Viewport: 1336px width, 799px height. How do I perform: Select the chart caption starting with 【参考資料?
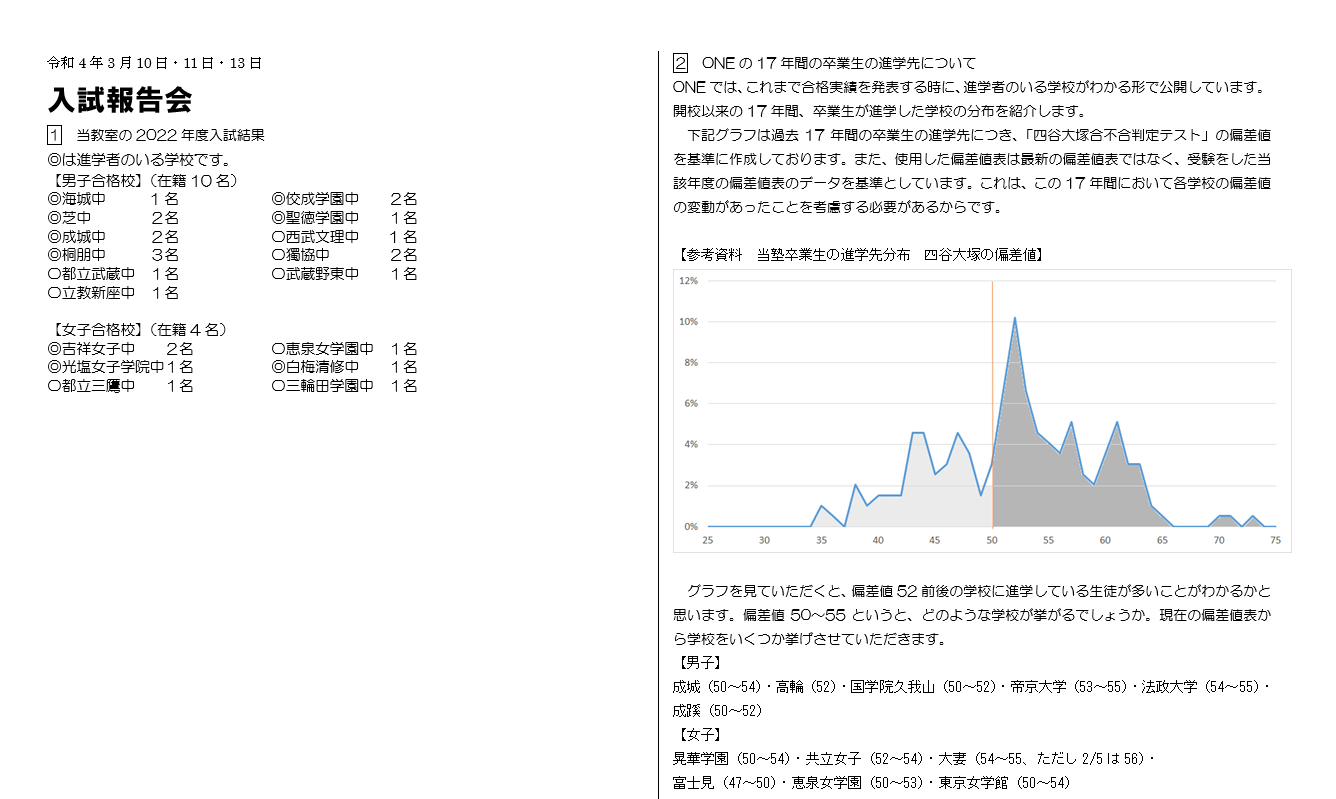860,255
